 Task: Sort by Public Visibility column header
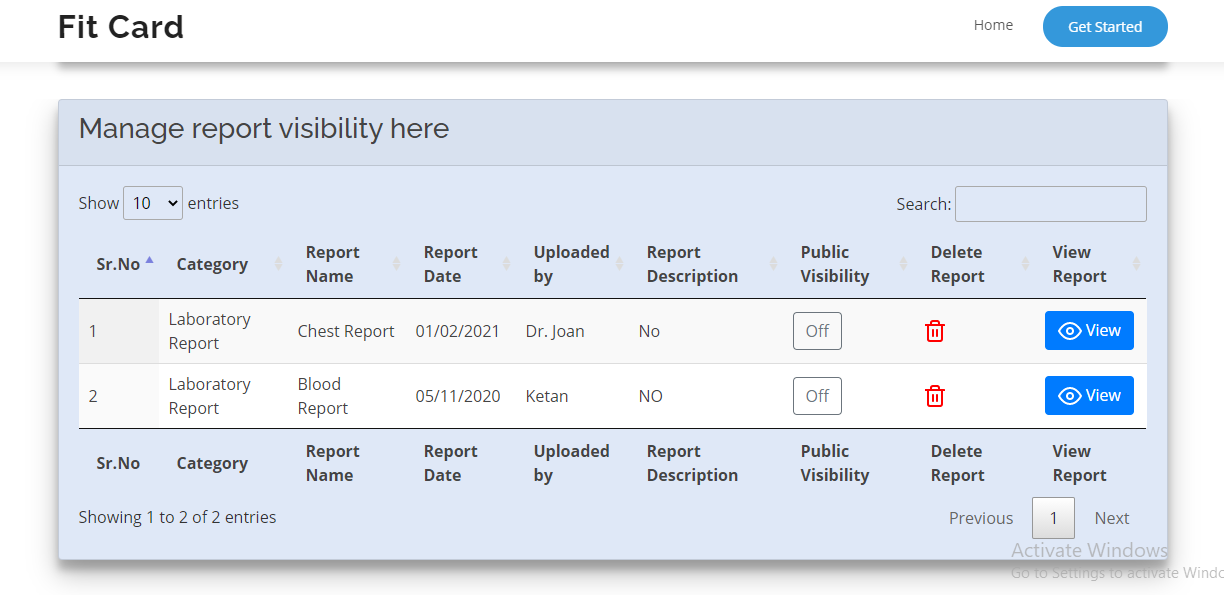[x=835, y=264]
